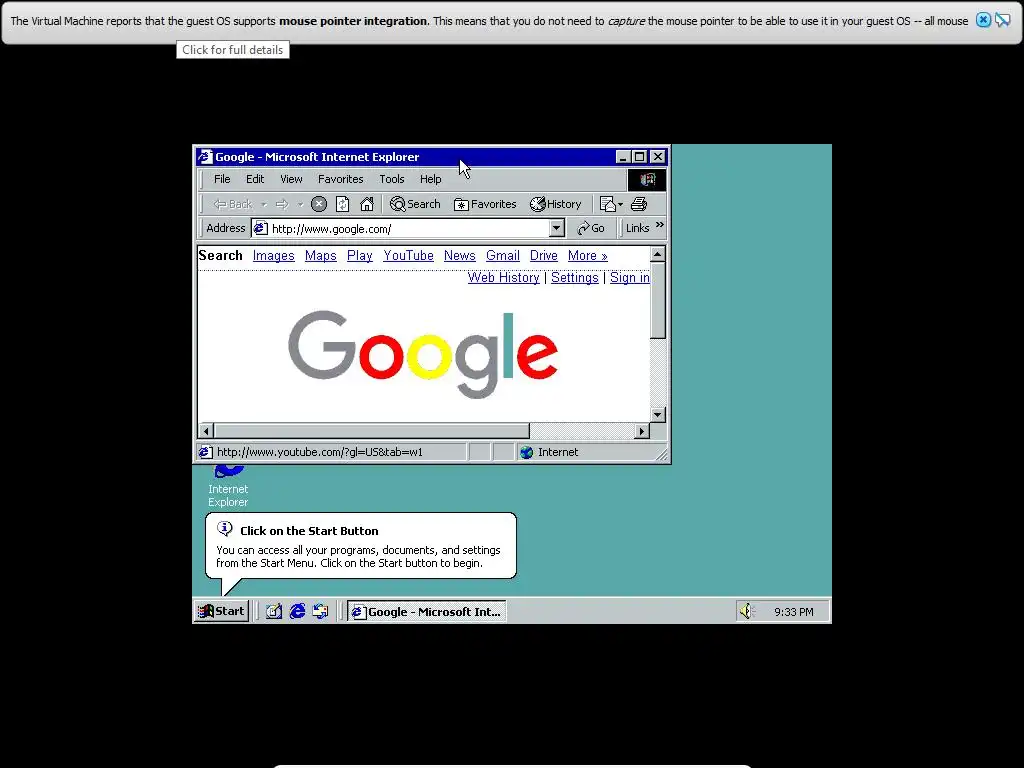Screen dimensions: 1024x768
Task: Open the Mail button dropdown arrow
Action: click(x=620, y=204)
